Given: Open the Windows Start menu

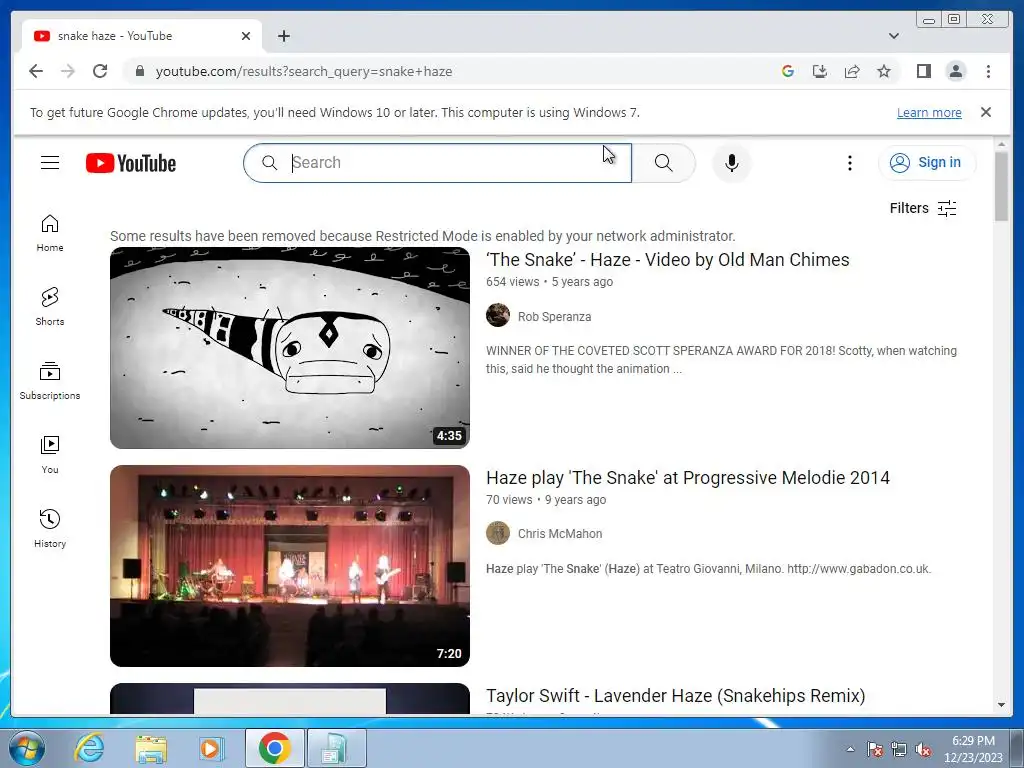Looking at the screenshot, I should point(26,748).
